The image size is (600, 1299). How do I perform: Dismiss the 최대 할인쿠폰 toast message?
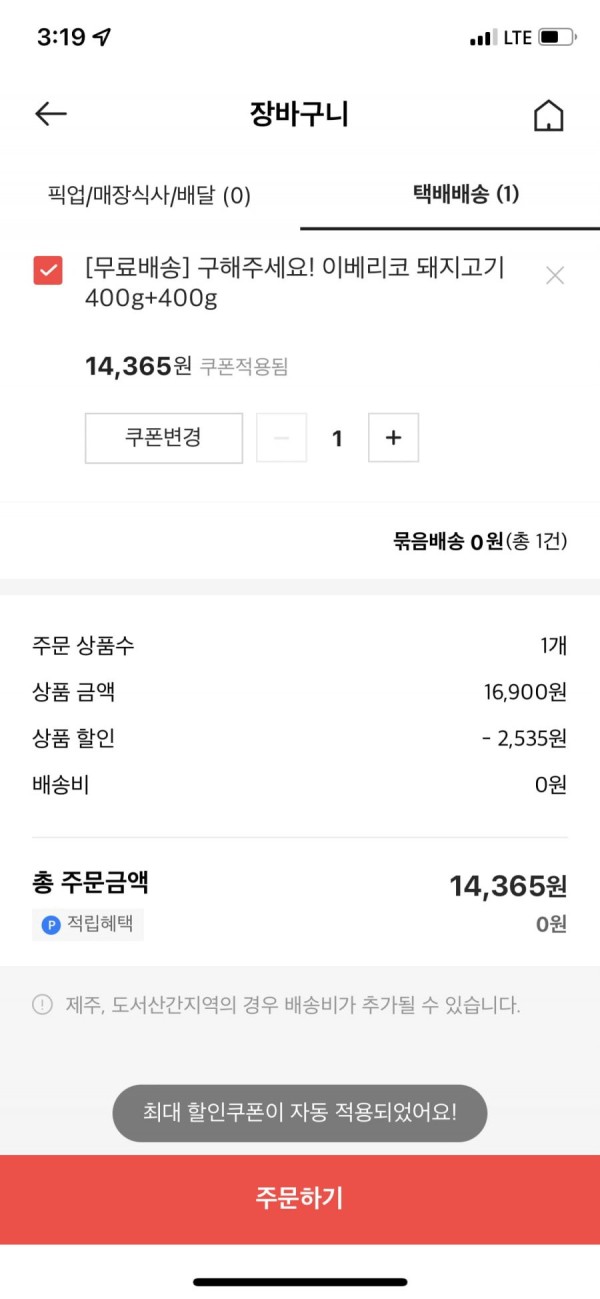[x=300, y=1113]
